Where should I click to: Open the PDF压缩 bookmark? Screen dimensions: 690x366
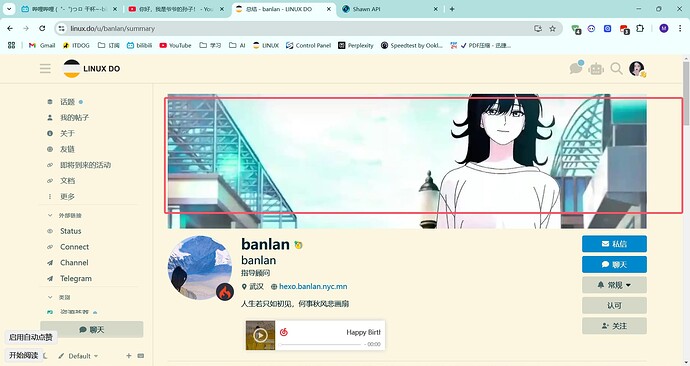(480, 45)
